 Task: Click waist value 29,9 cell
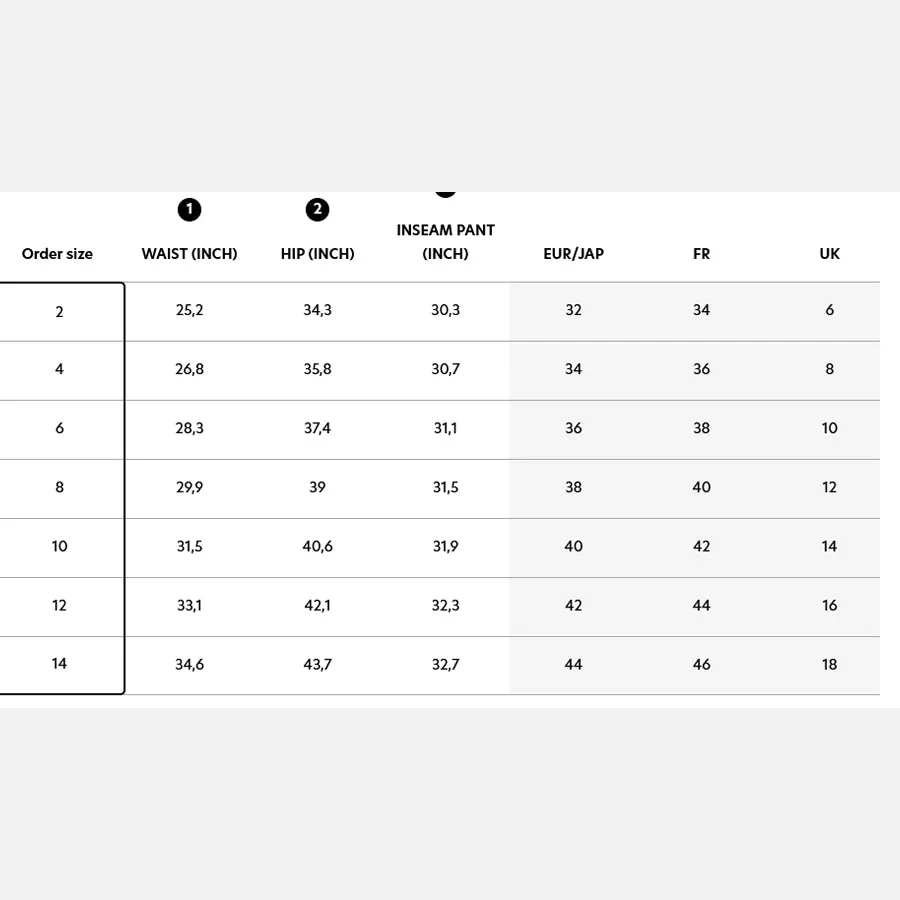coord(189,487)
